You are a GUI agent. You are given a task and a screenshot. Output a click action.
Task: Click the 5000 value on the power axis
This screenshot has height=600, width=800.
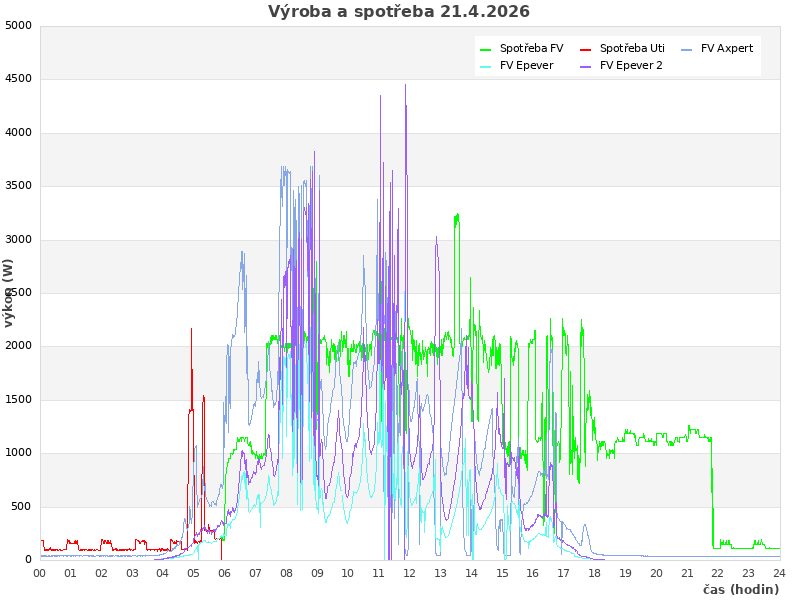pos(18,26)
